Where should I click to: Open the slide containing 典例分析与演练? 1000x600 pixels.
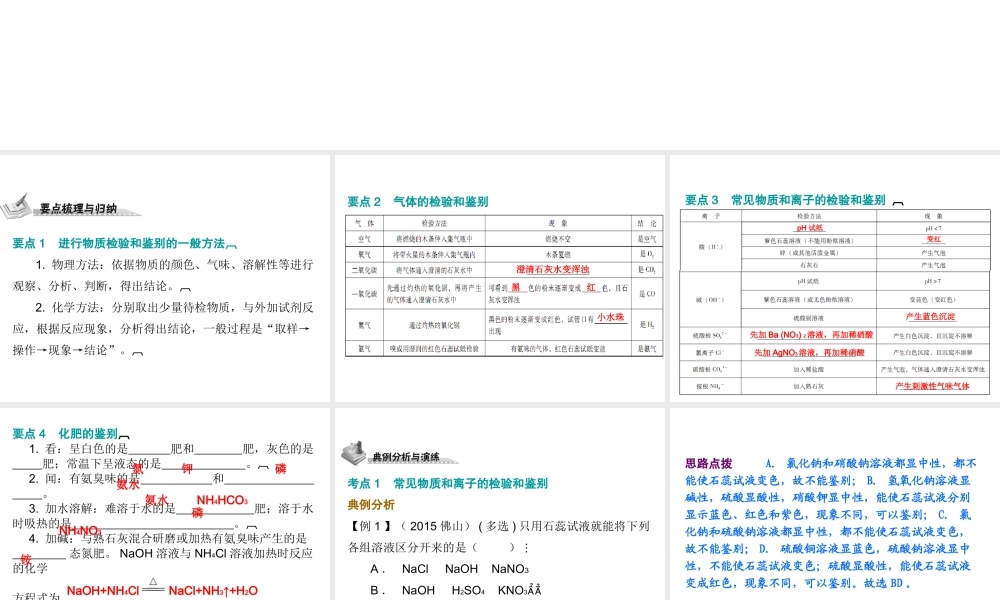(x=500, y=504)
